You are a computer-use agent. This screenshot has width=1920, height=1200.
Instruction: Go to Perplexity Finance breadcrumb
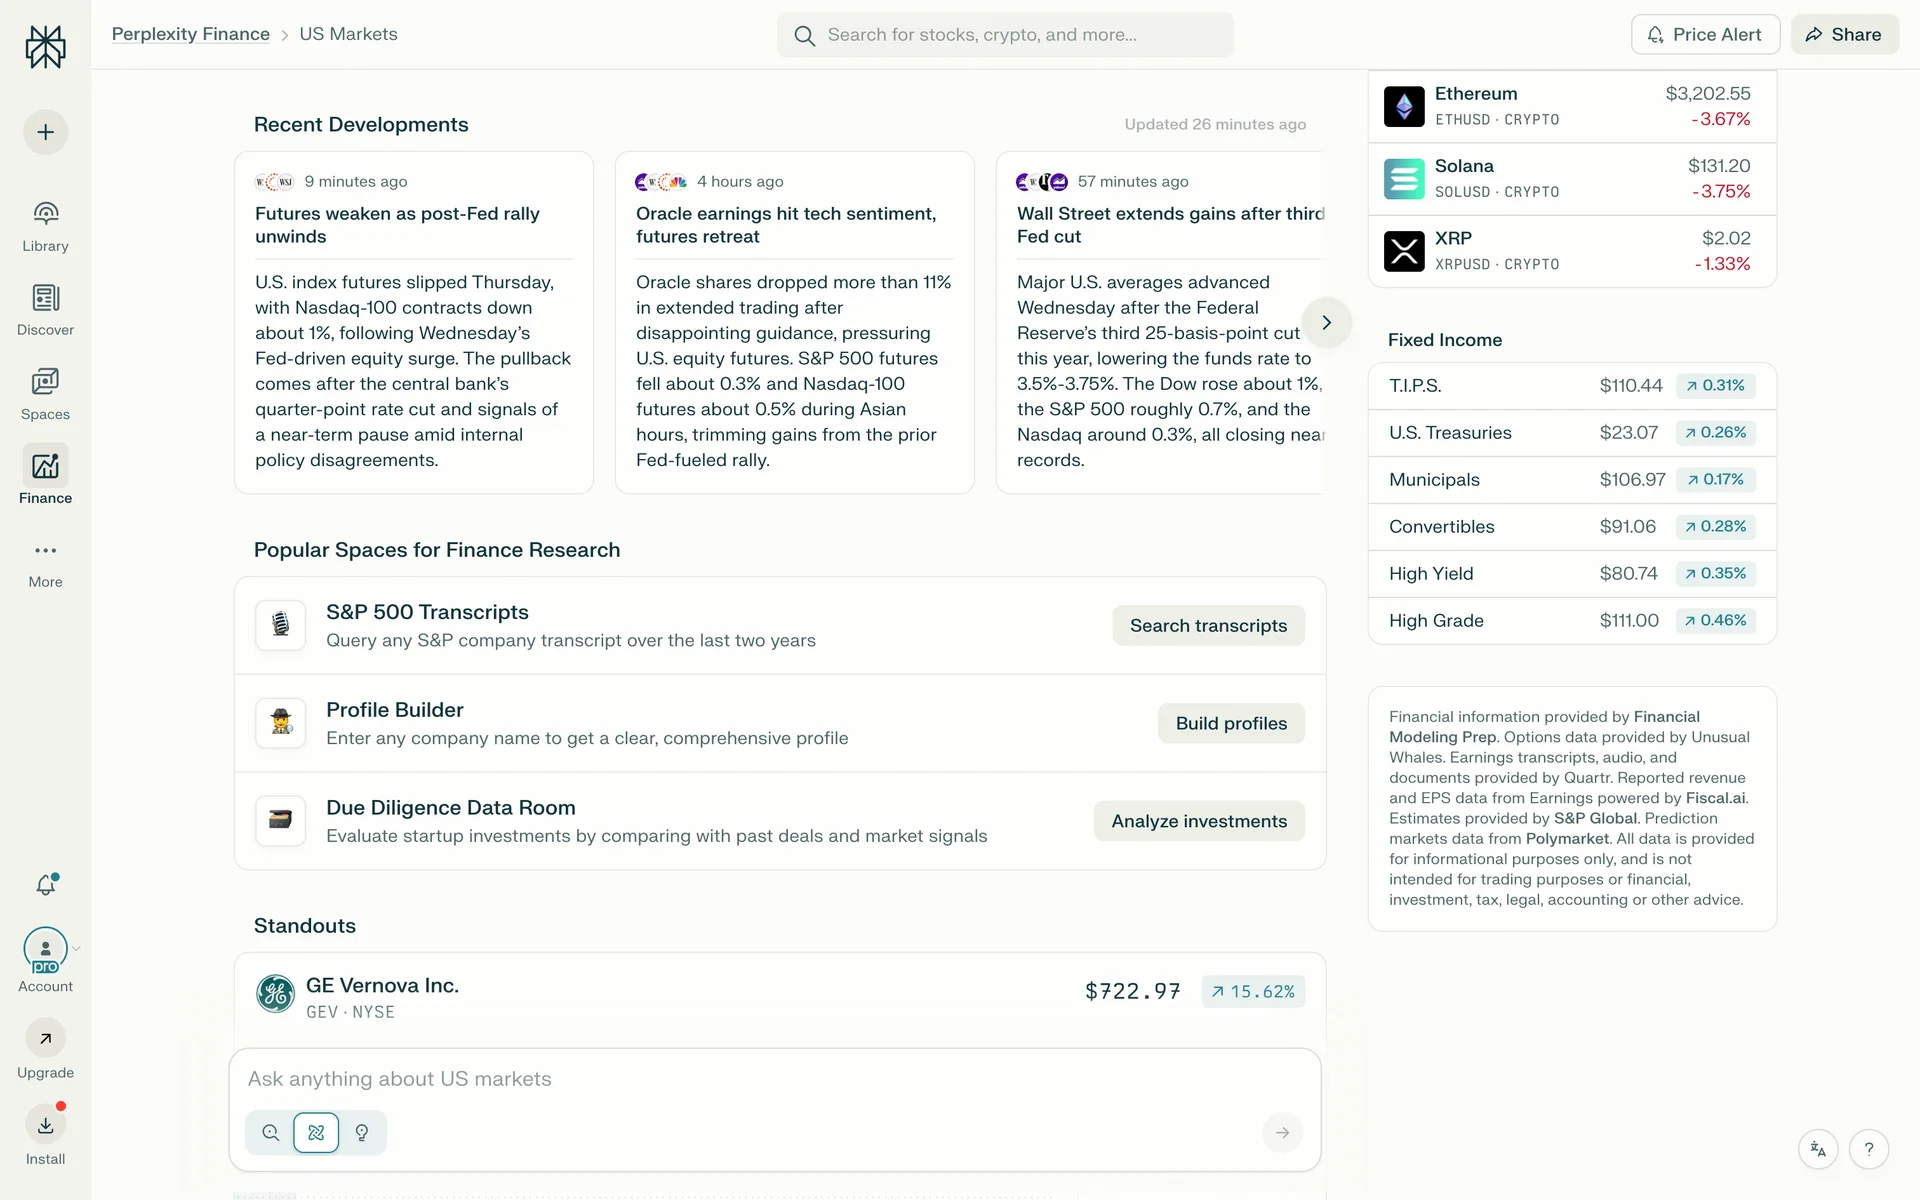191,34
